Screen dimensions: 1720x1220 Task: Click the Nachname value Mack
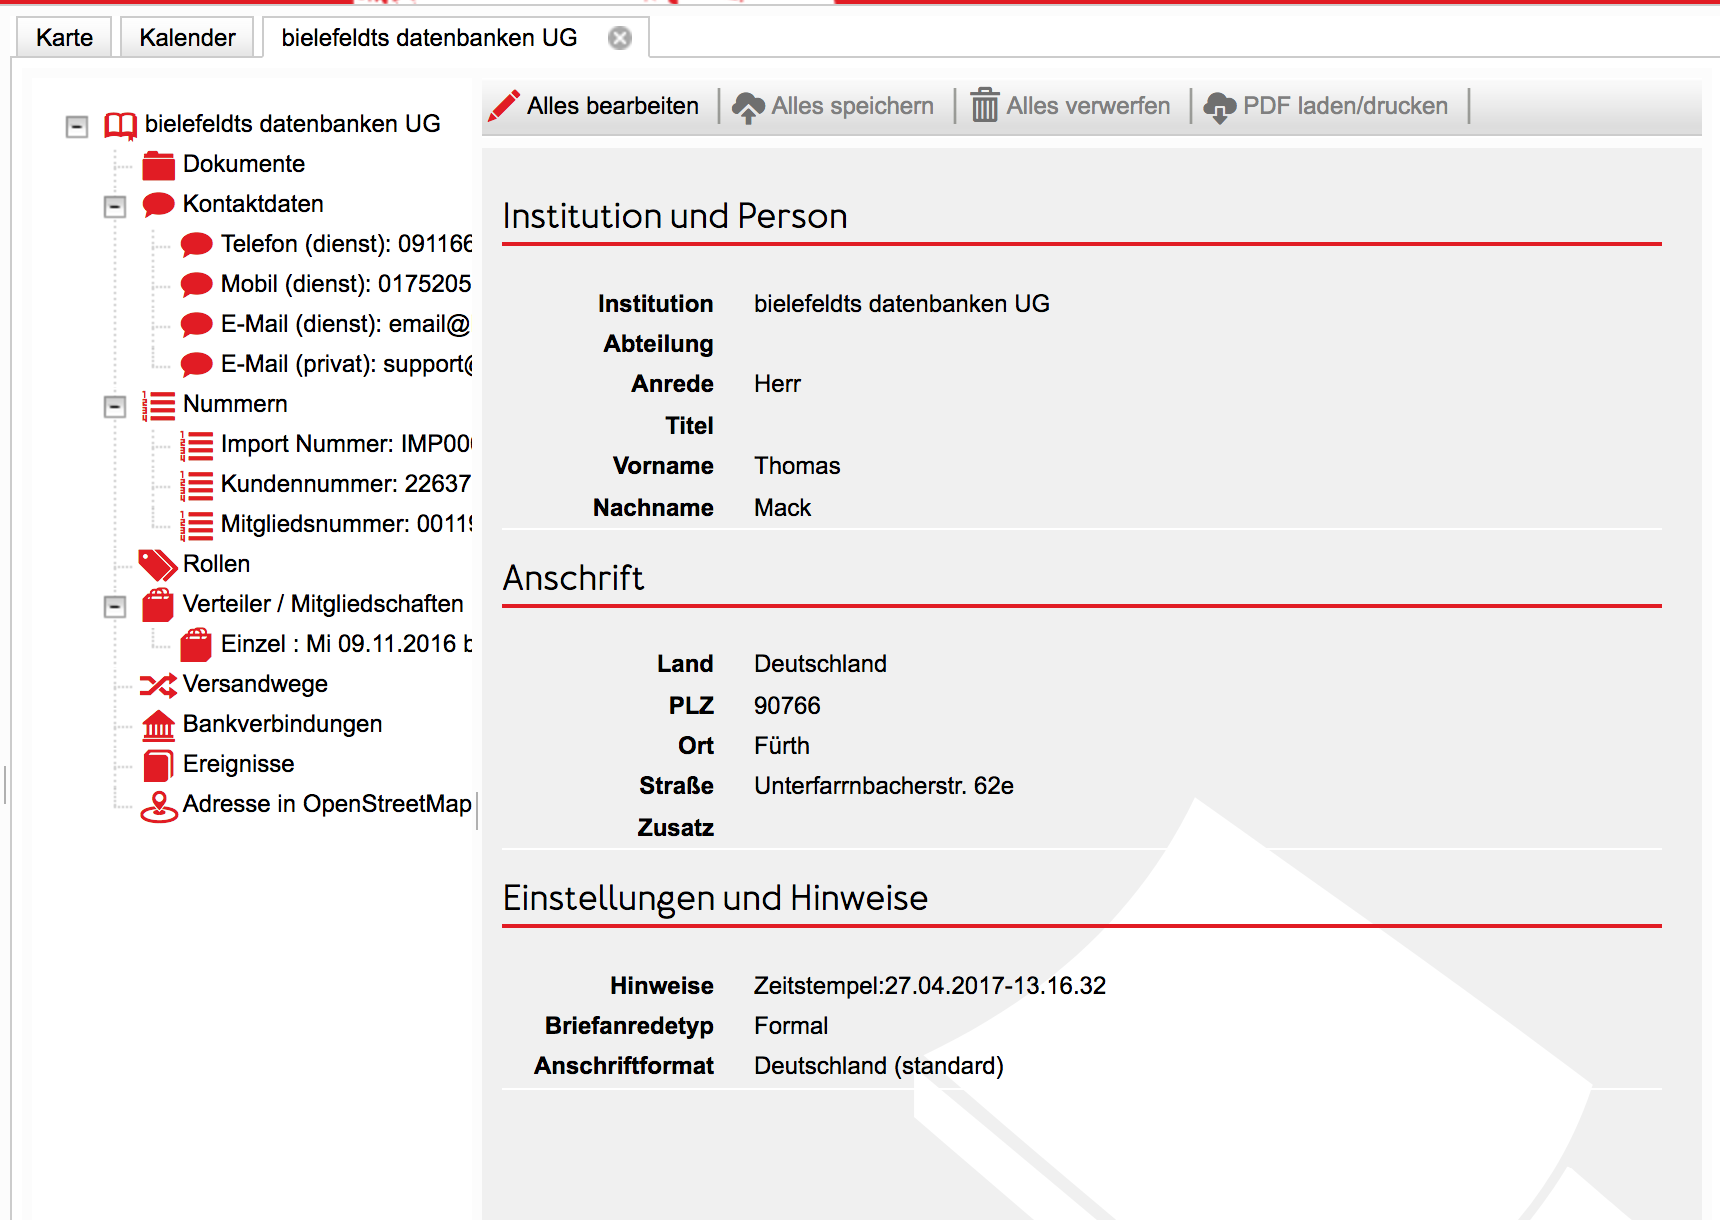[x=782, y=508]
